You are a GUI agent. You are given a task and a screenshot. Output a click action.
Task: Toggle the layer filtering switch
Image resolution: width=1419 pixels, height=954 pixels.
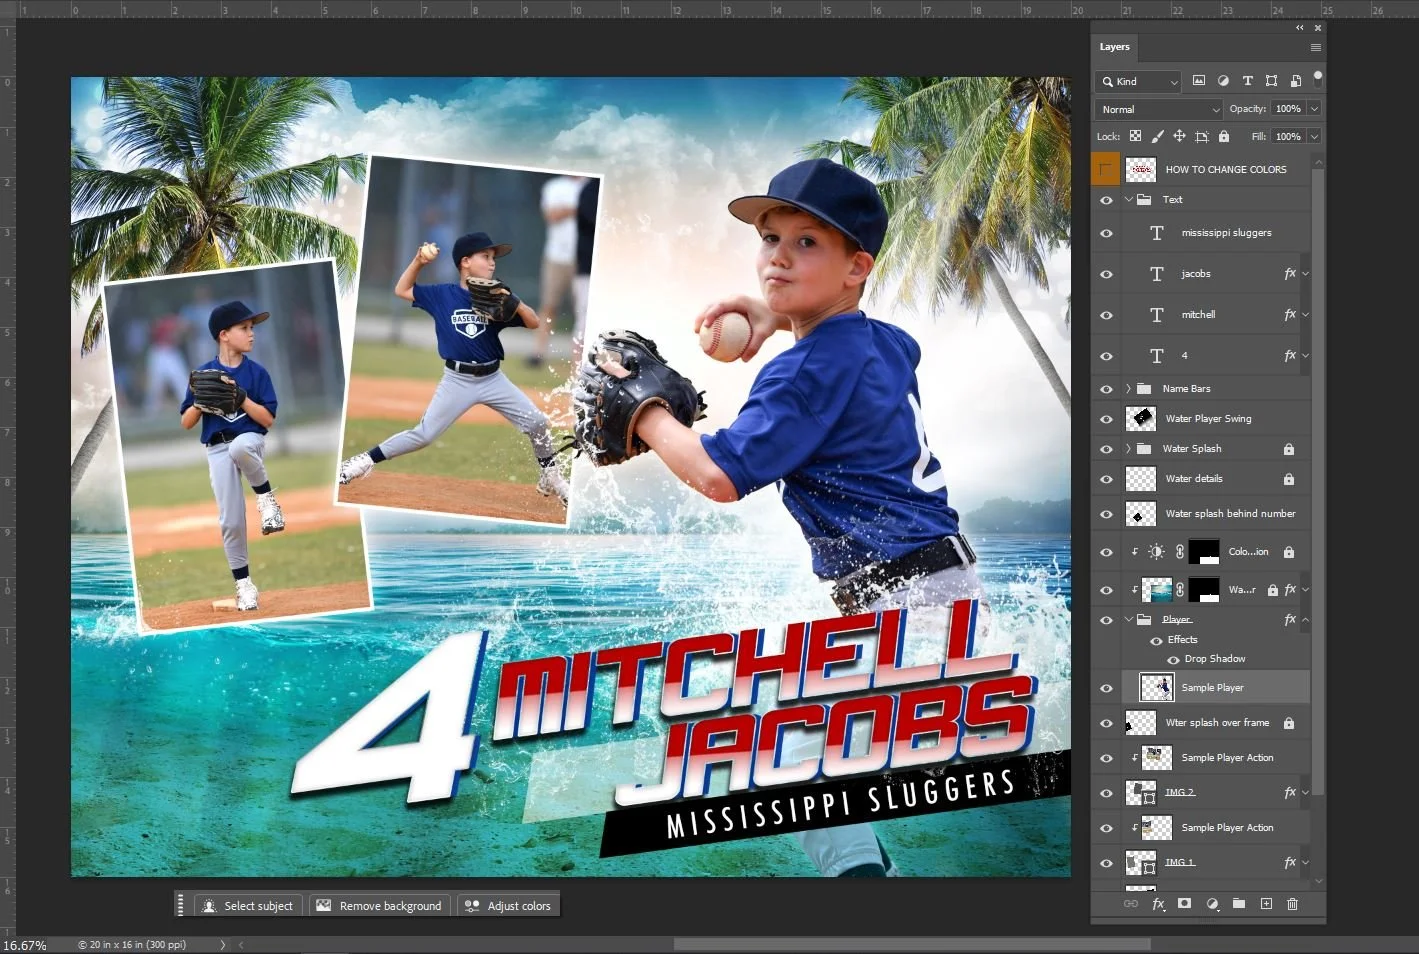click(x=1318, y=78)
